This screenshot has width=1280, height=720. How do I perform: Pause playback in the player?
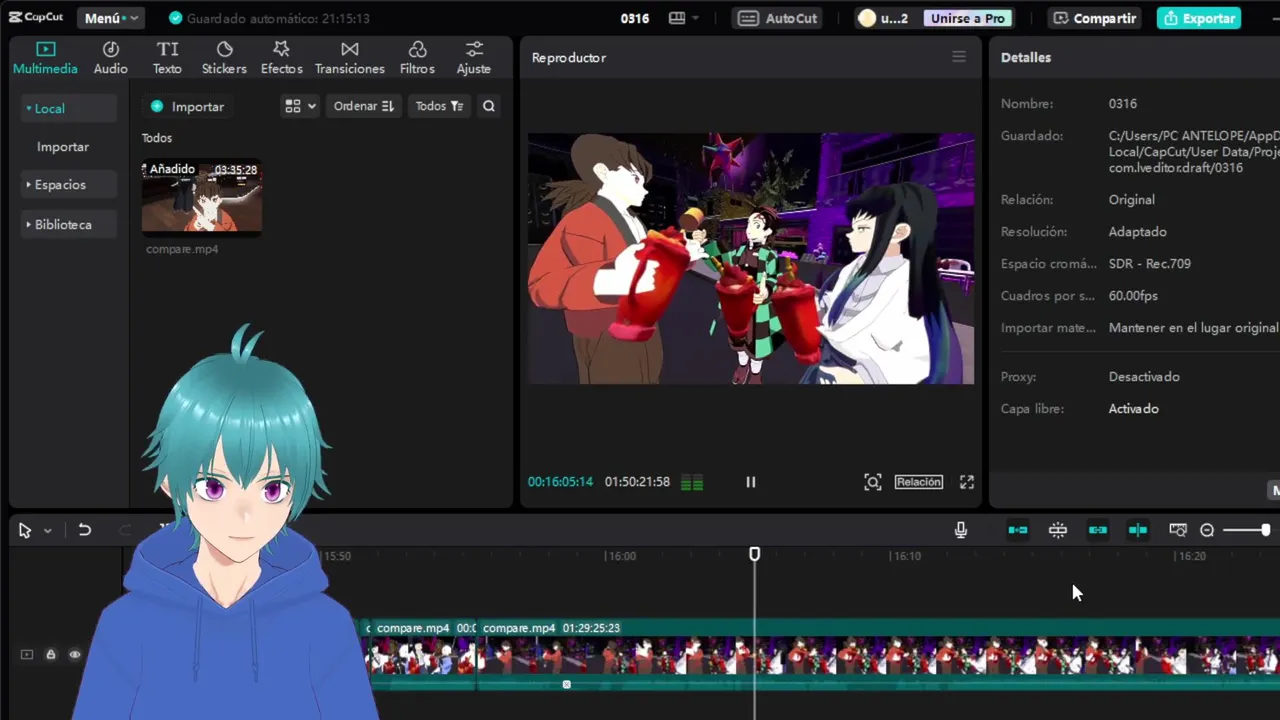(x=751, y=482)
